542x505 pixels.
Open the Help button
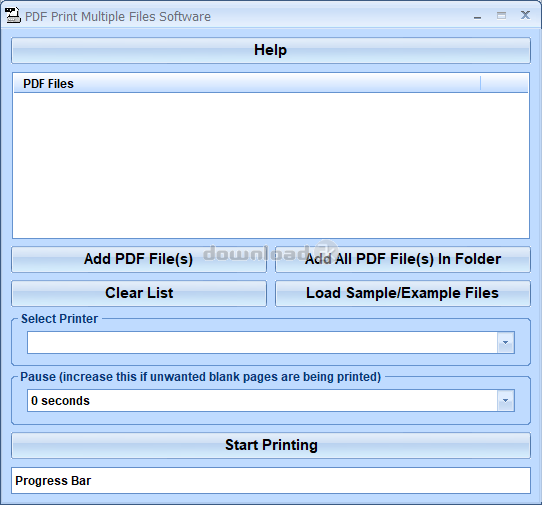[x=271, y=50]
